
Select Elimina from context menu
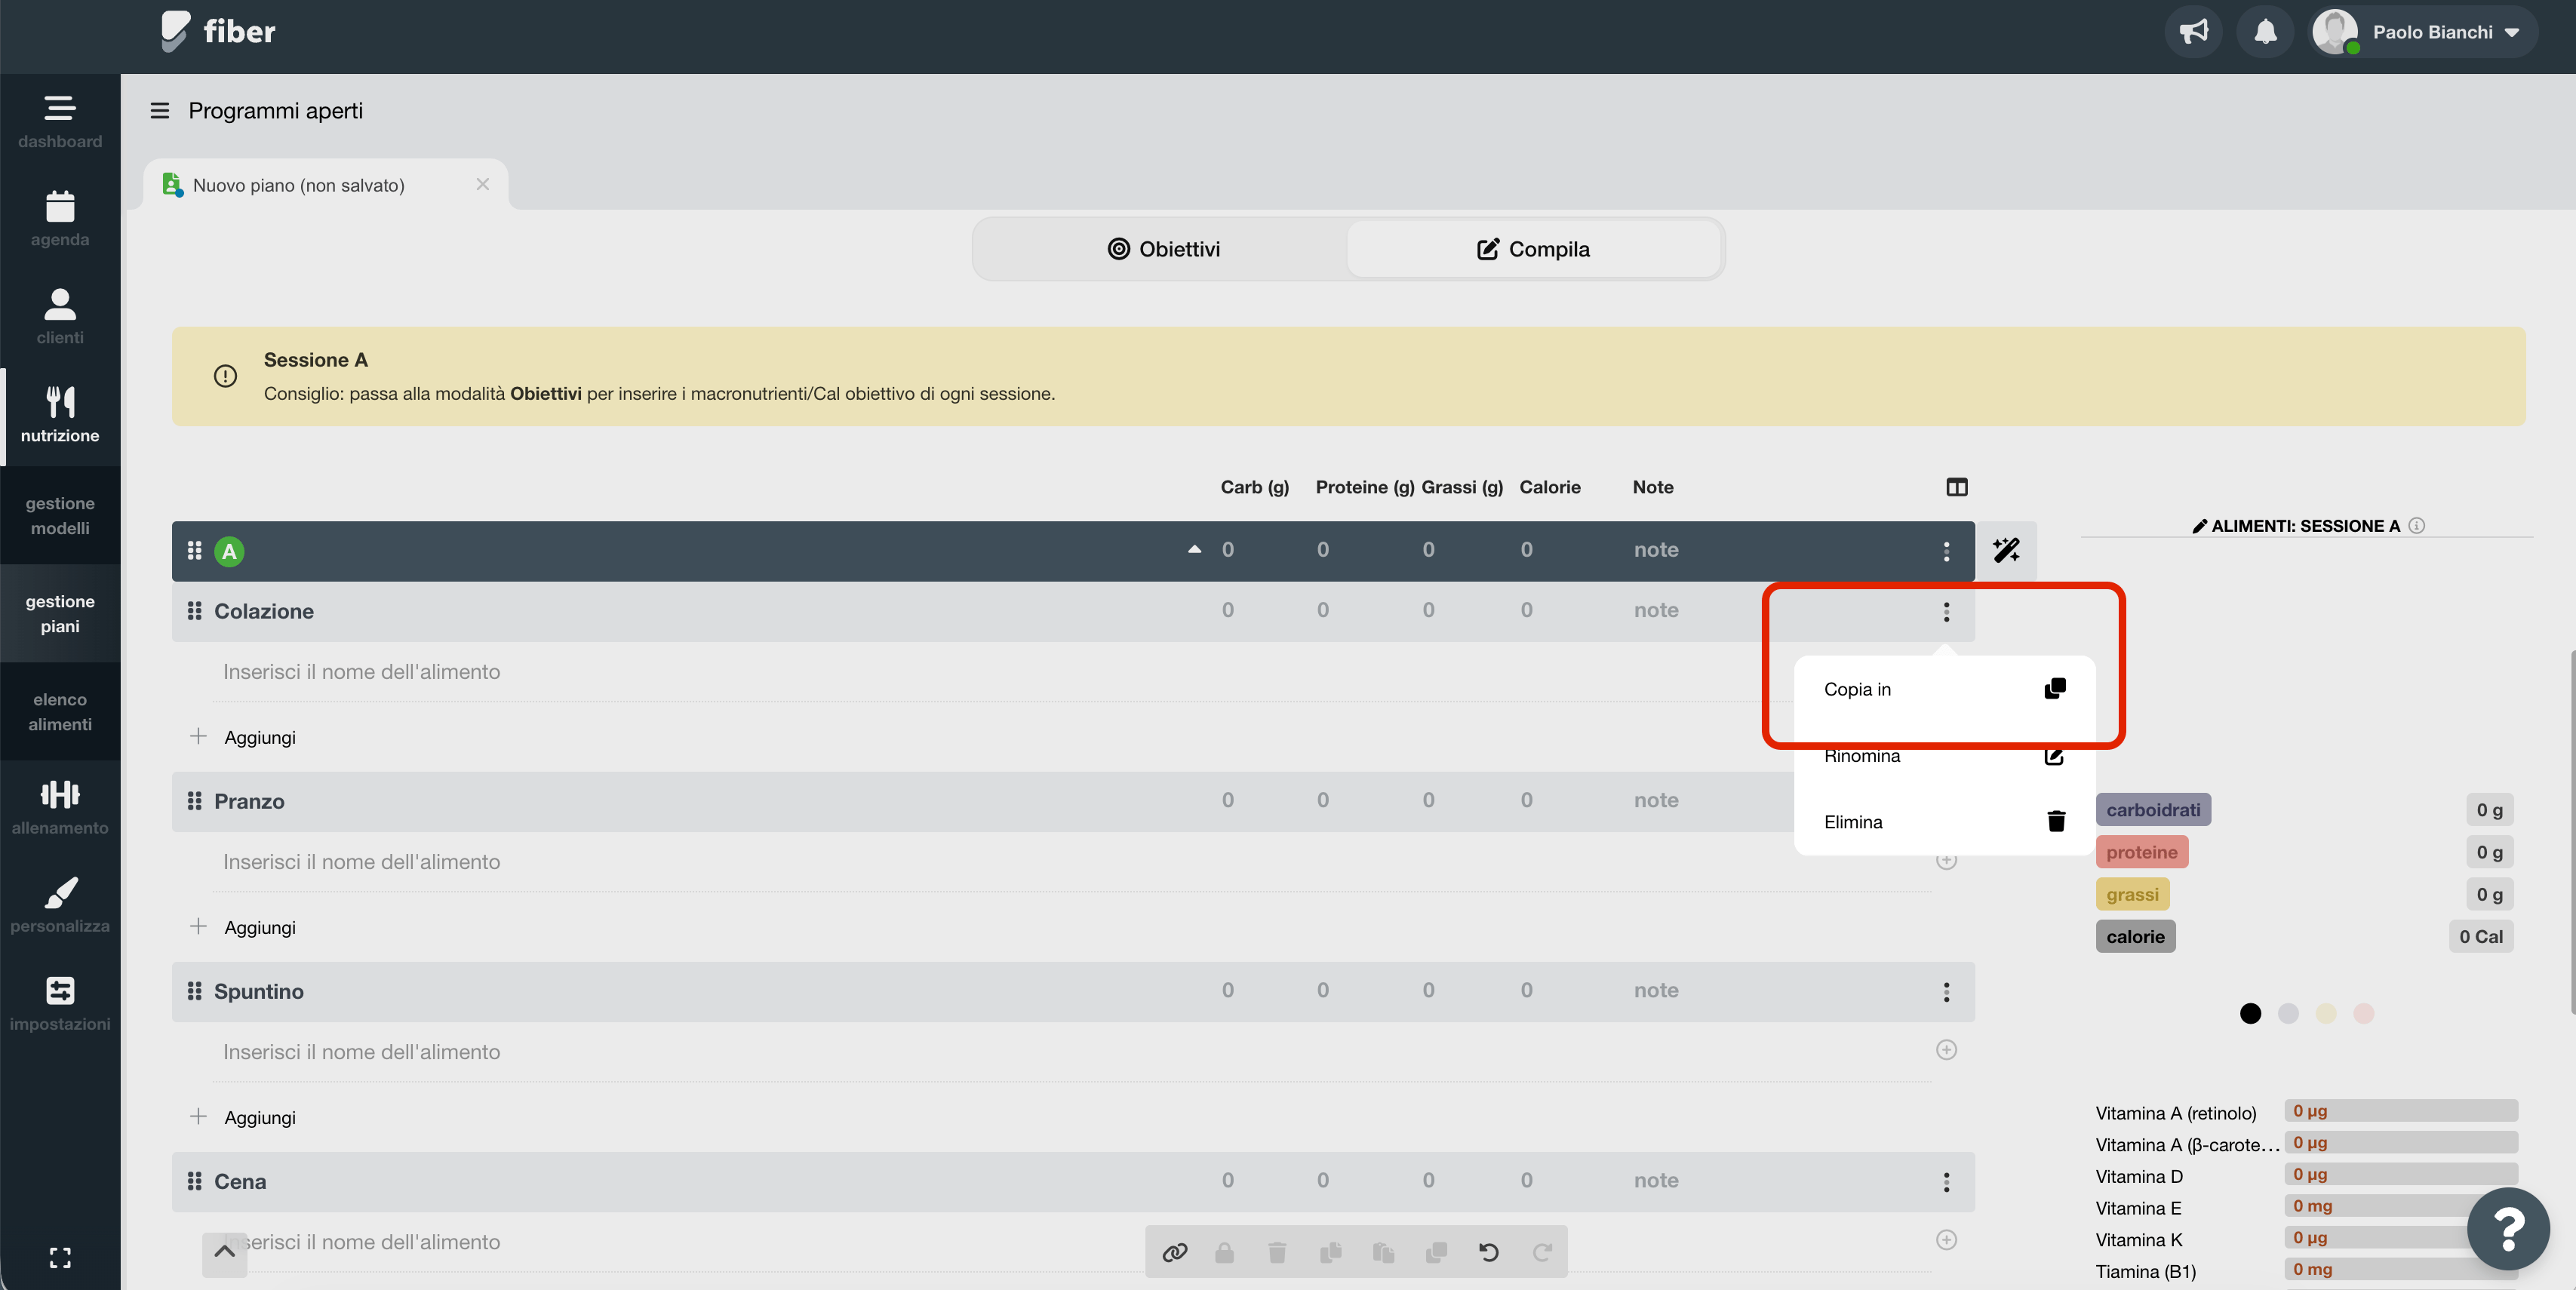(x=1944, y=822)
